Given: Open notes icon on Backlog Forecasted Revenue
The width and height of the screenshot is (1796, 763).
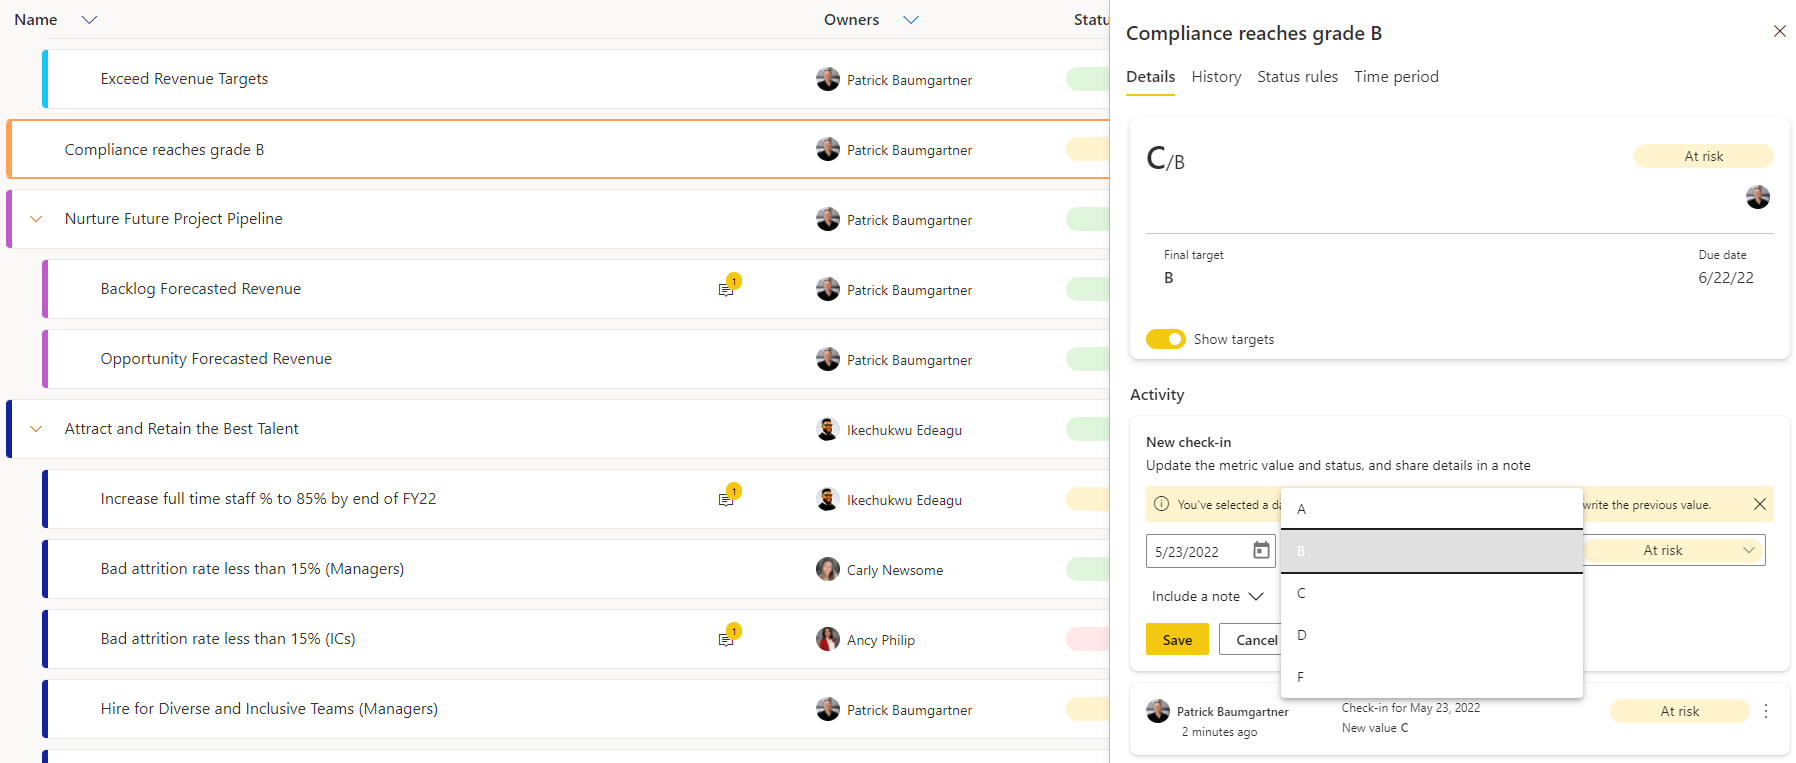Looking at the screenshot, I should [727, 288].
